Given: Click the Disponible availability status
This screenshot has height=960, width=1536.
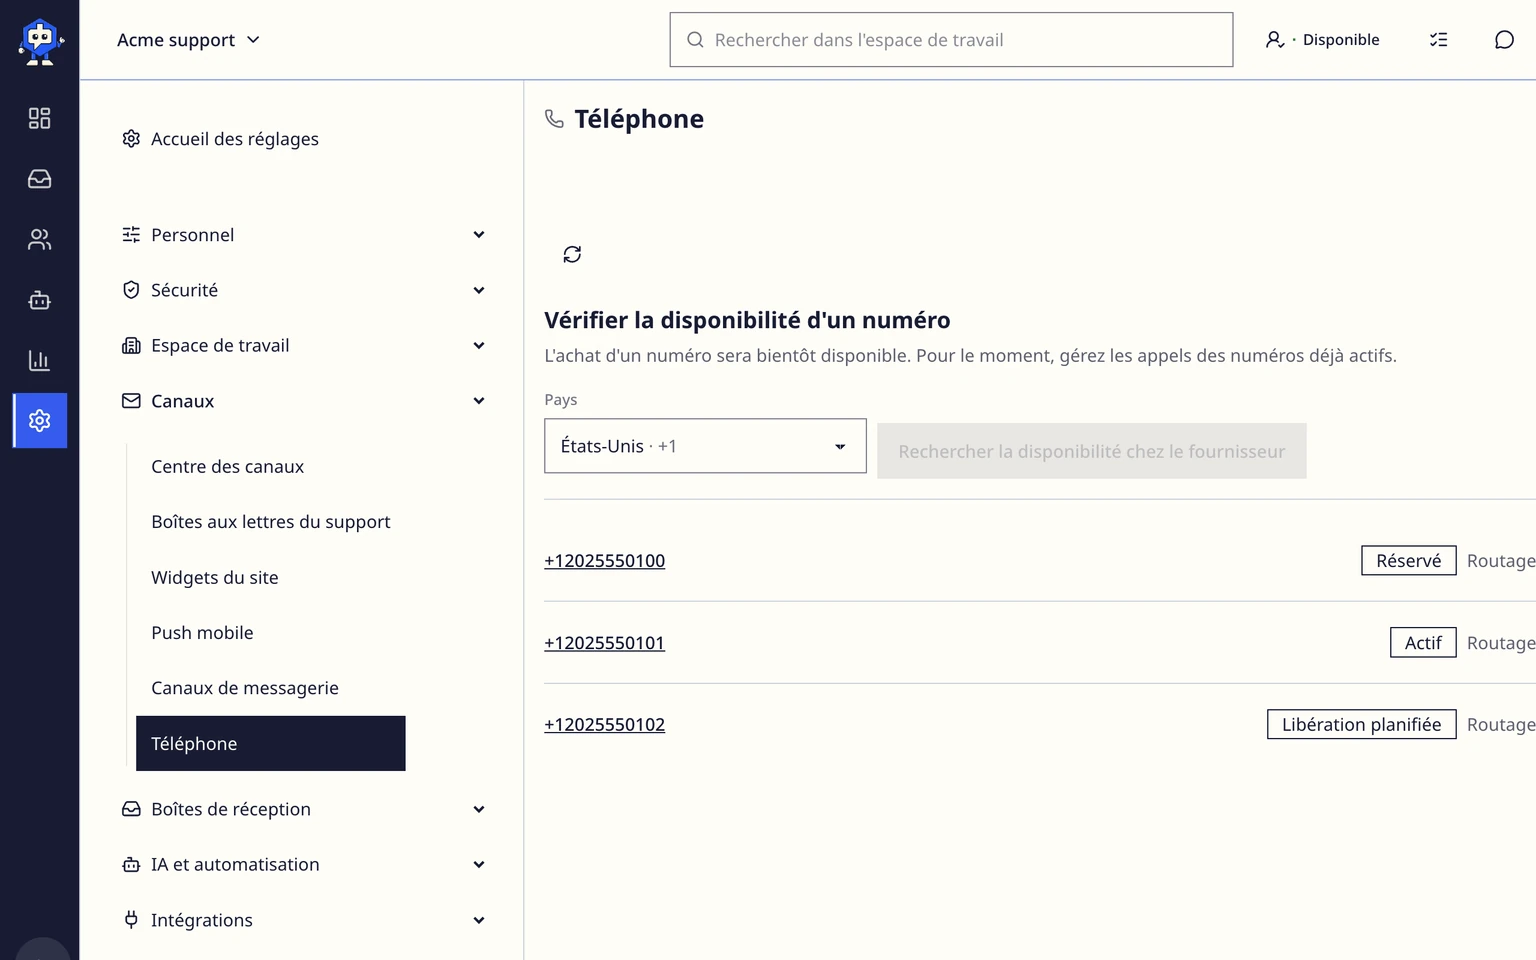Looking at the screenshot, I should pyautogui.click(x=1322, y=40).
